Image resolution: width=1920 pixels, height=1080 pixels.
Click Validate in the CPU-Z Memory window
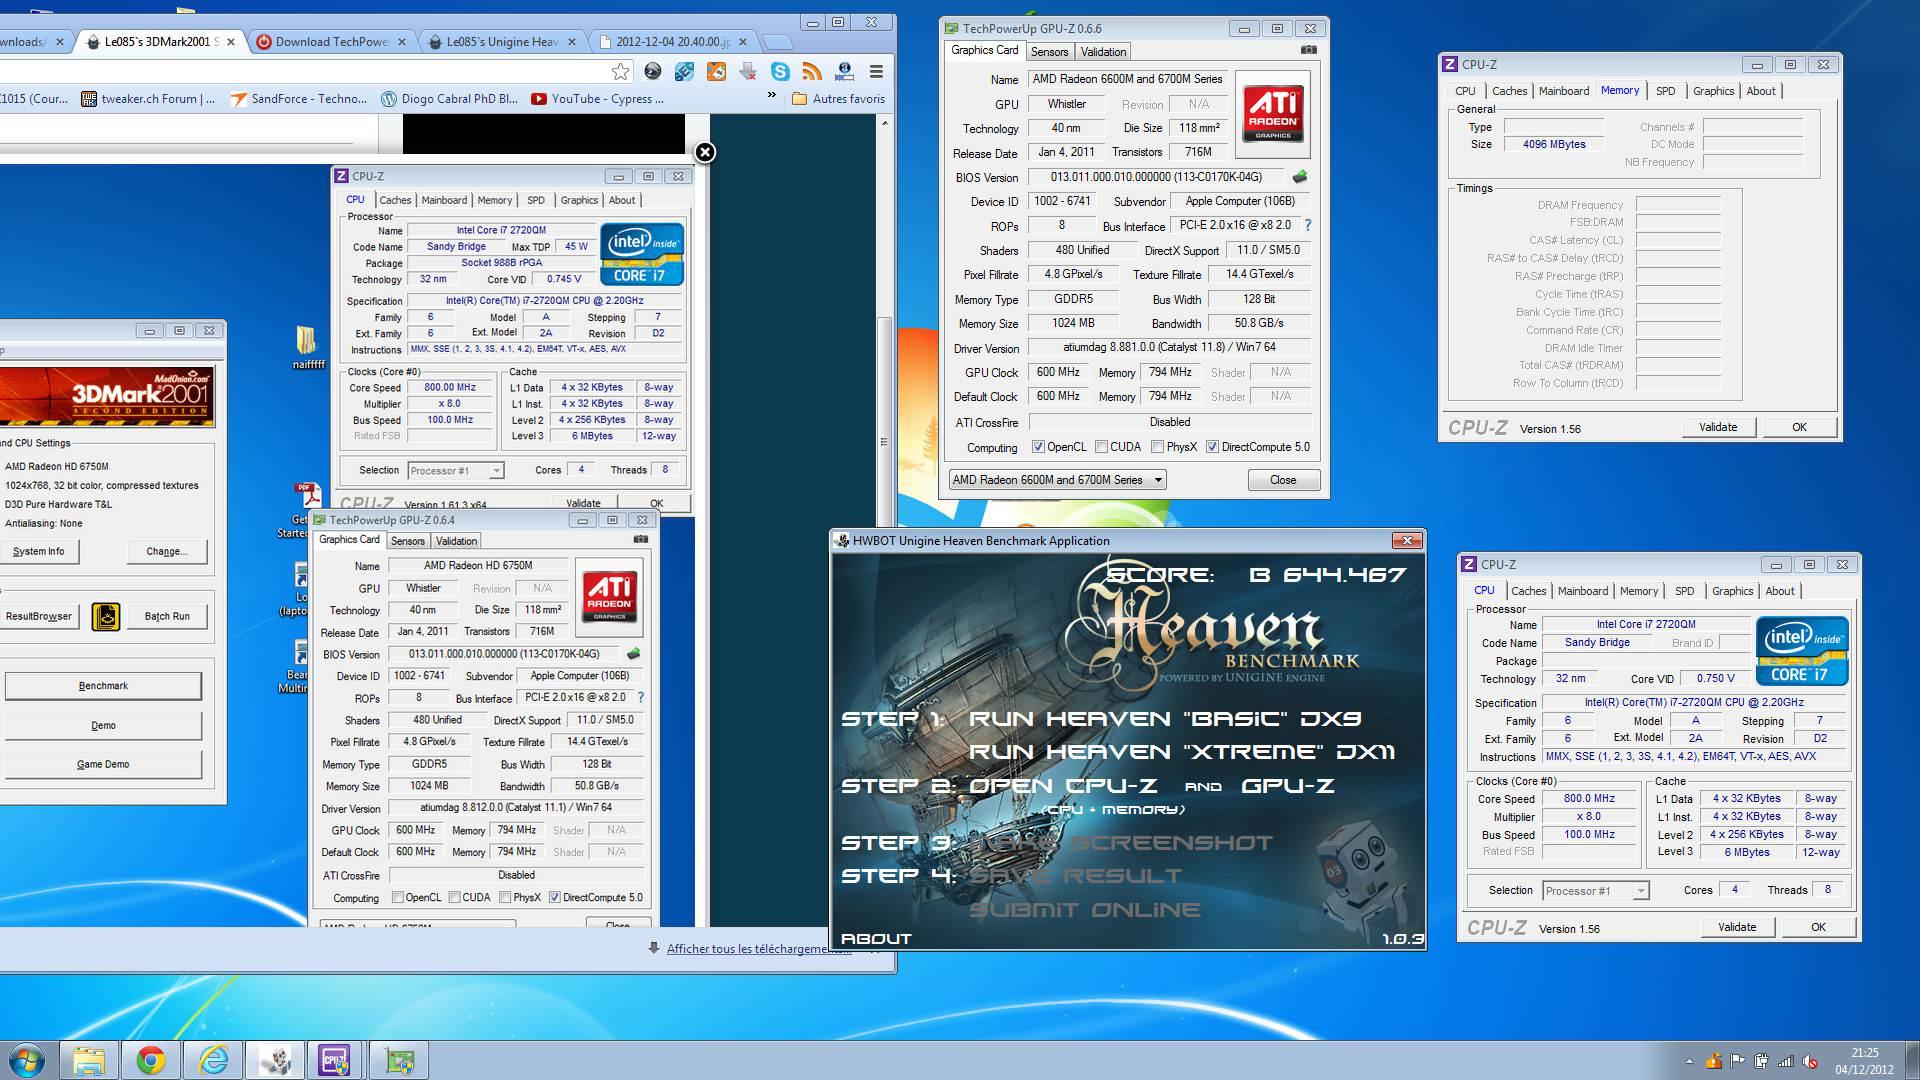point(1718,427)
